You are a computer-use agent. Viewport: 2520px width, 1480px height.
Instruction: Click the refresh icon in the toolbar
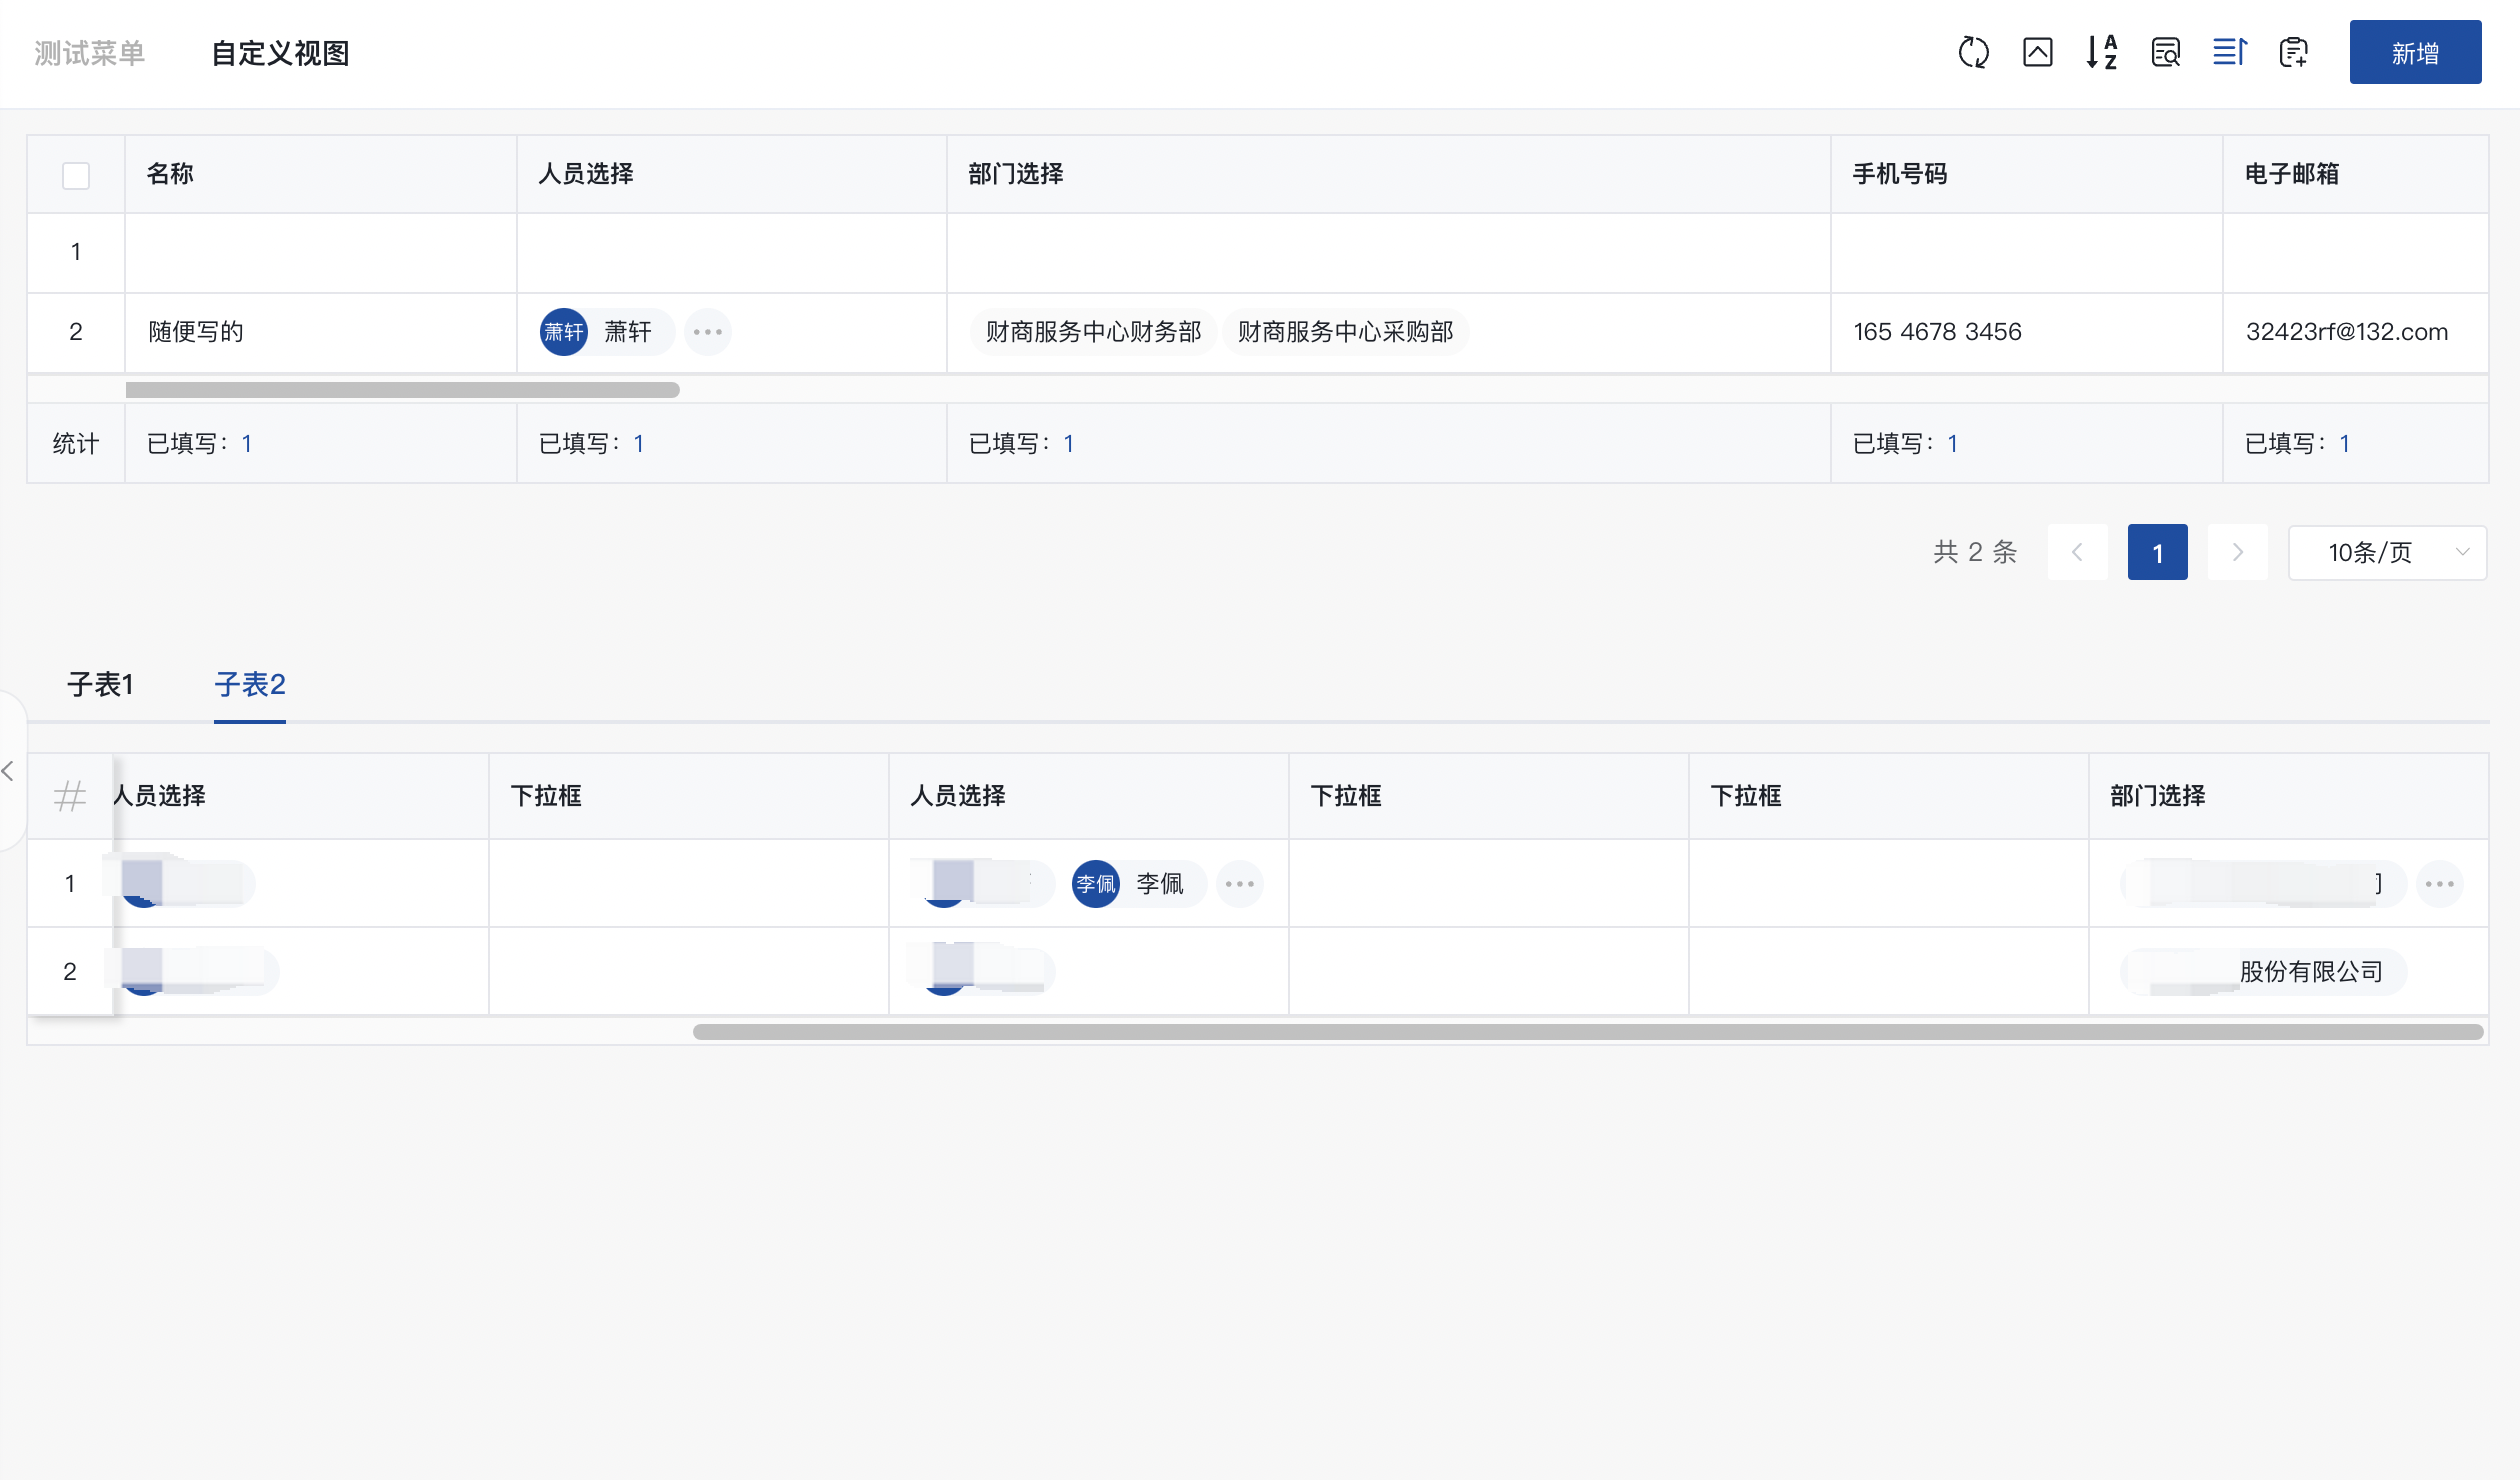tap(1973, 52)
